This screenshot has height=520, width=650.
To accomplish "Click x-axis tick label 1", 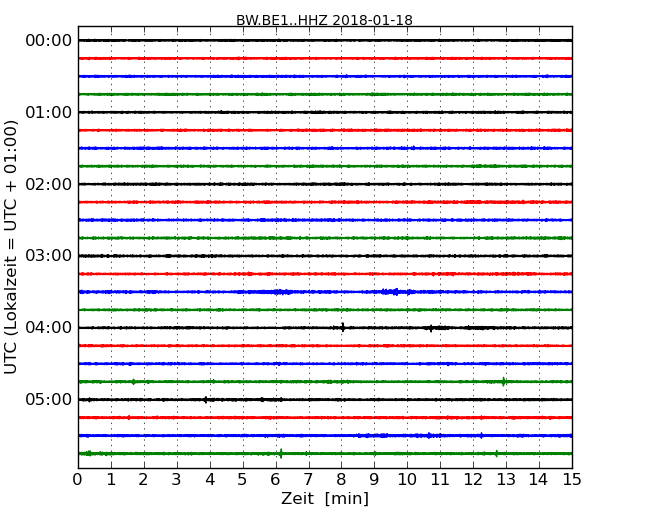I will (x=111, y=480).
